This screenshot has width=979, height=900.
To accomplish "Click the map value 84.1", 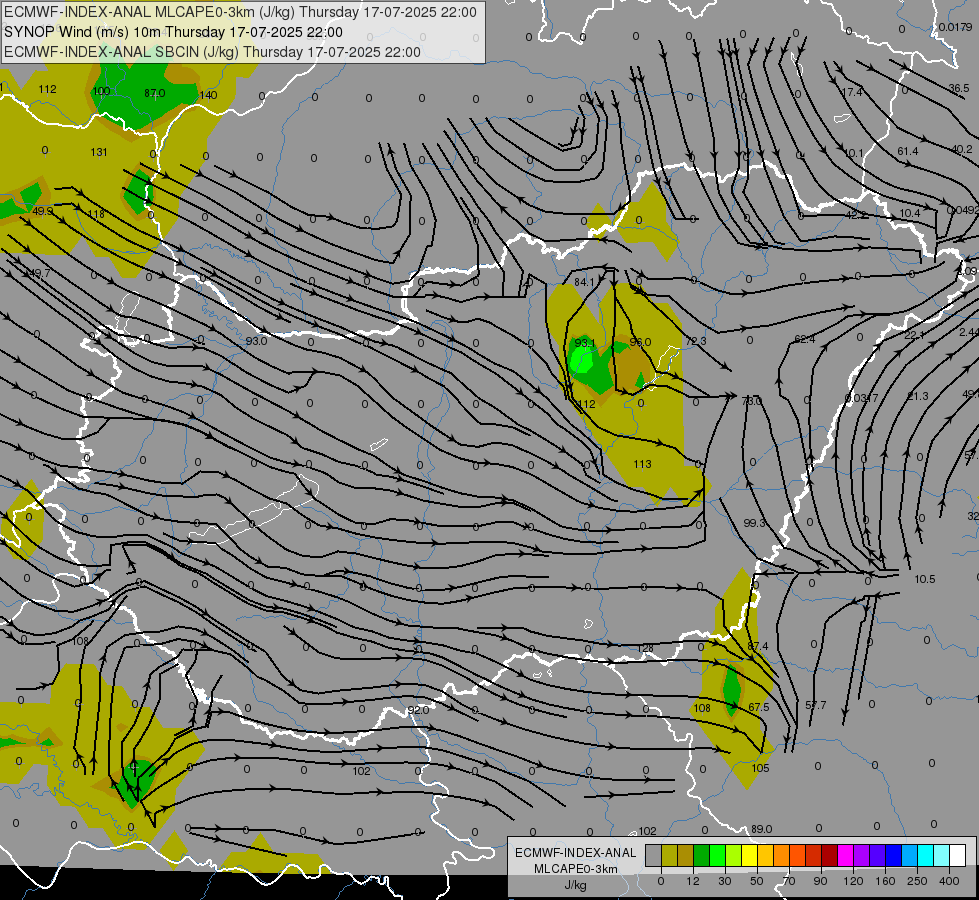I will click(x=584, y=282).
